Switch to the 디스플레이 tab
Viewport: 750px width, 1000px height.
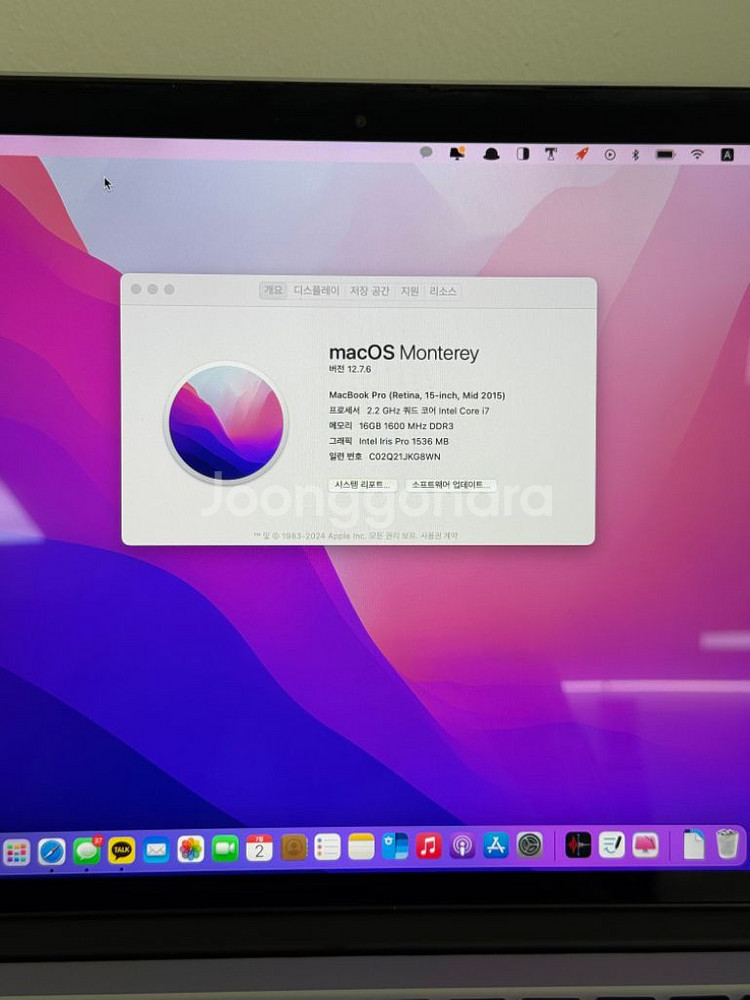[x=316, y=291]
